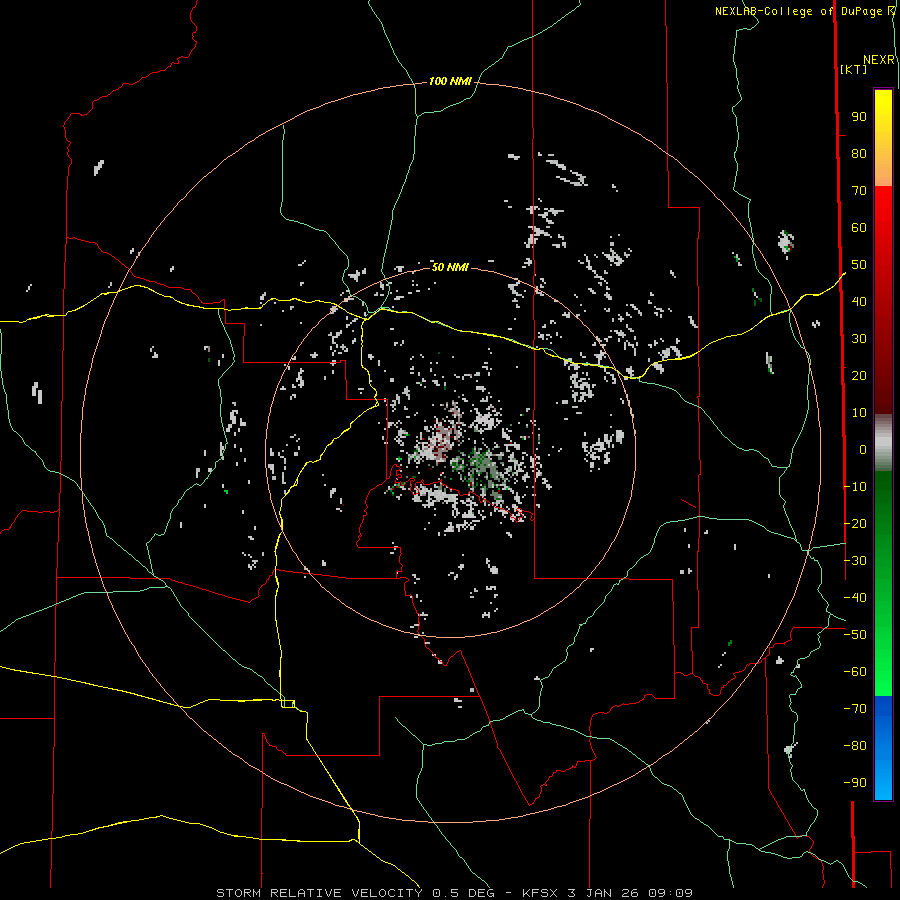Select the "-80" legend value
Image resolution: width=900 pixels, height=900 pixels.
855,746
